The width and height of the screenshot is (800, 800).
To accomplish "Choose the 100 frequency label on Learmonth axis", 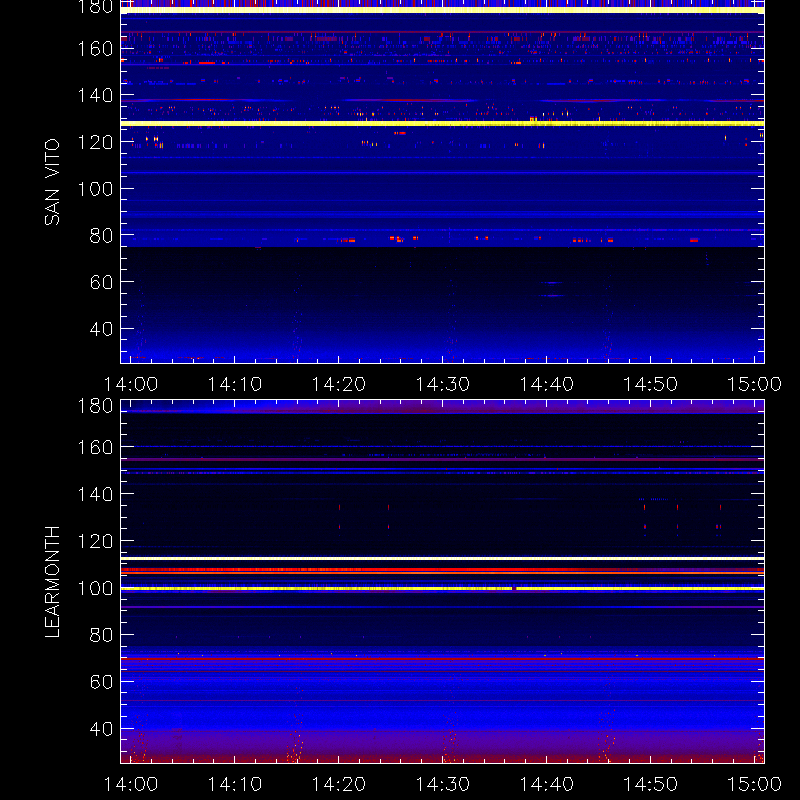I will [x=95, y=588].
